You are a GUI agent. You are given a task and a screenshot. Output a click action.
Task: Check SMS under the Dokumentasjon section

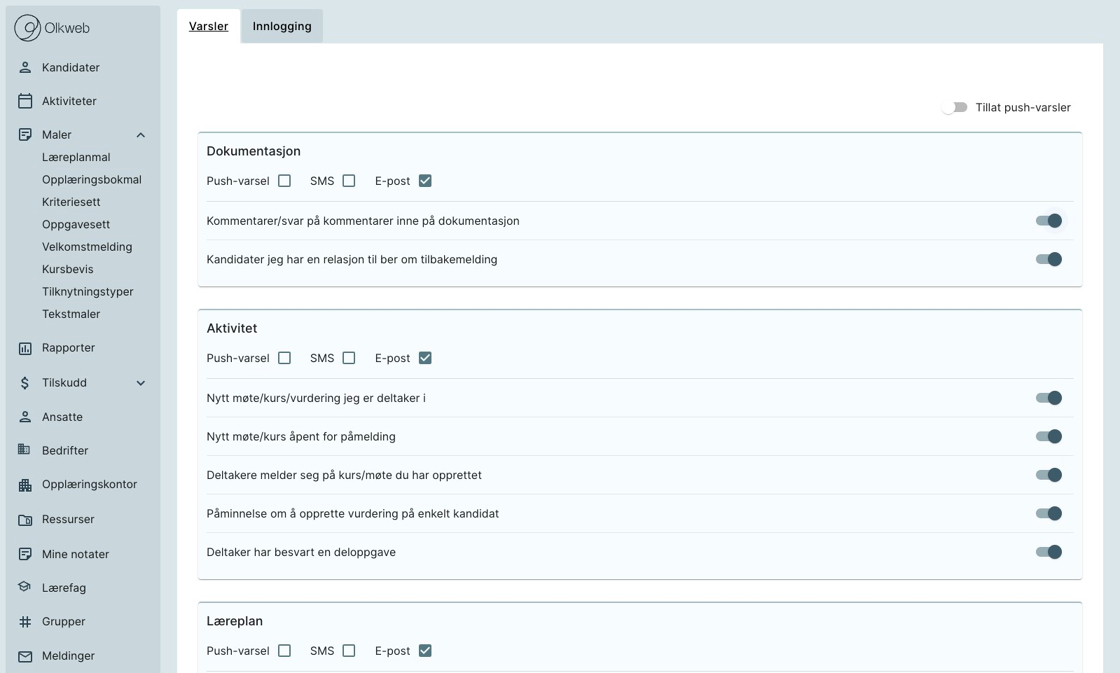[349, 181]
